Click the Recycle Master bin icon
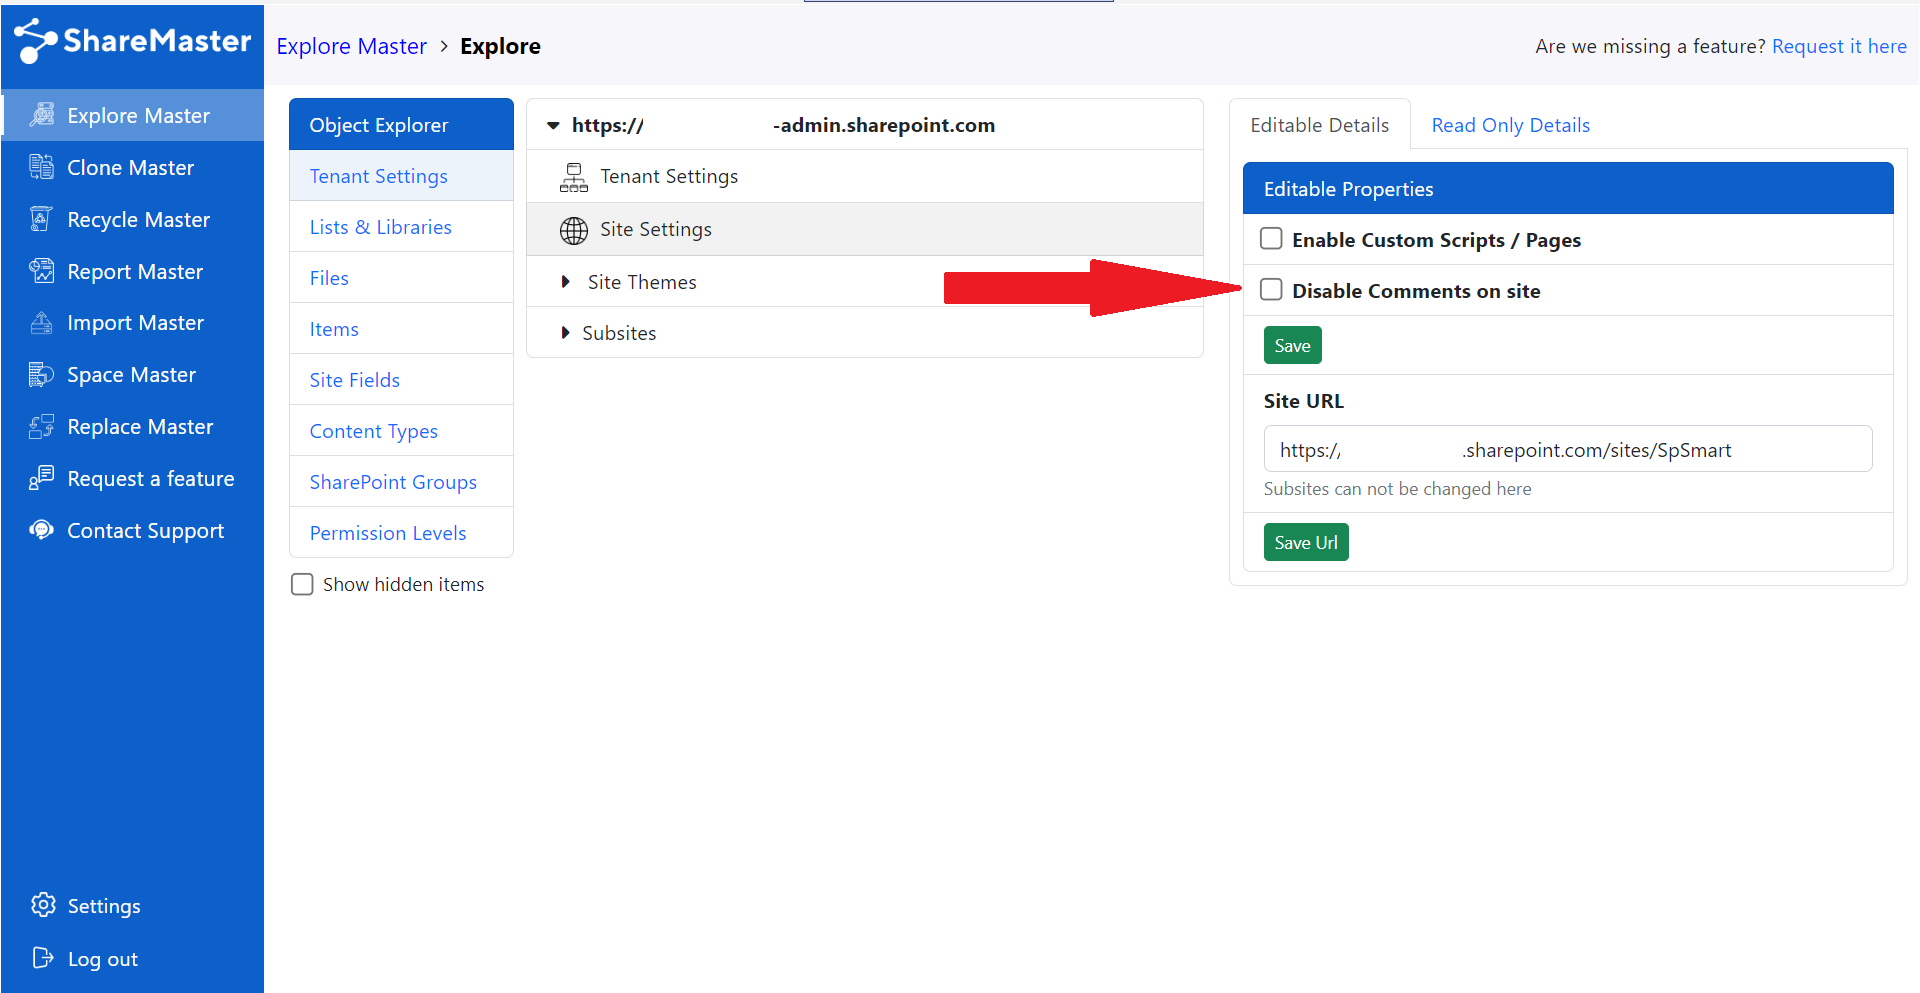1920x993 pixels. click(42, 219)
